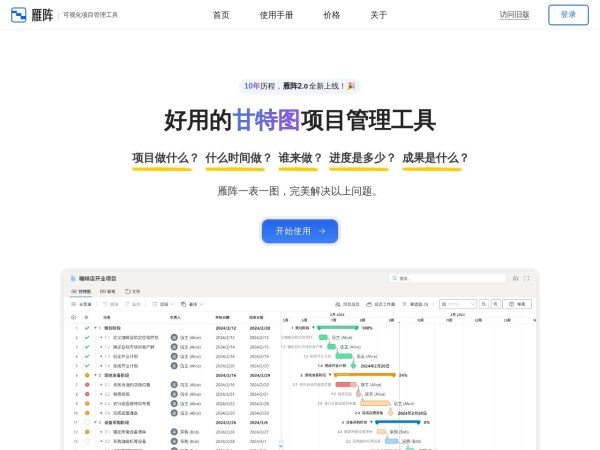Click the fullscreen icon in preview header
Viewport: 600px width, 450px height.
click(527, 278)
